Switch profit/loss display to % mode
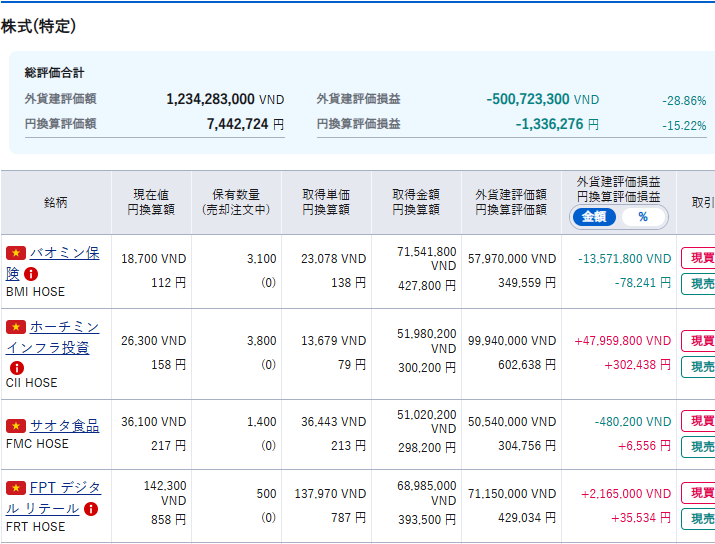715x544 pixels. (x=642, y=217)
